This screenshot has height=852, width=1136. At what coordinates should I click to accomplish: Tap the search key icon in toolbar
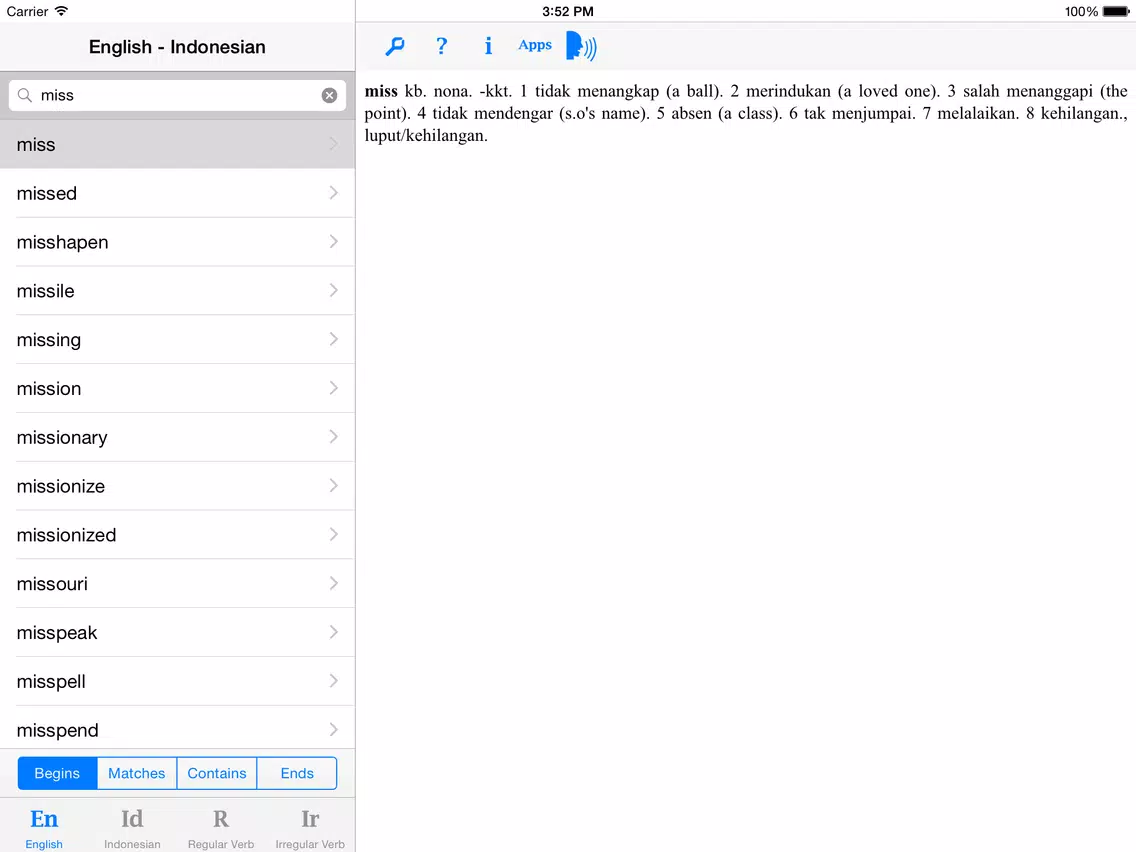coord(395,46)
